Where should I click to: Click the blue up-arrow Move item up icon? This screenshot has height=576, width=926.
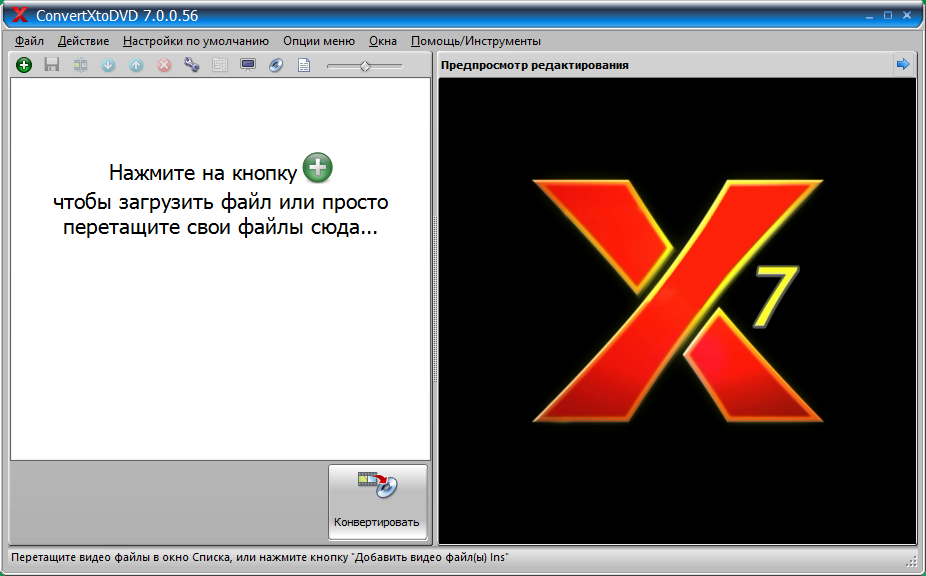pos(136,64)
